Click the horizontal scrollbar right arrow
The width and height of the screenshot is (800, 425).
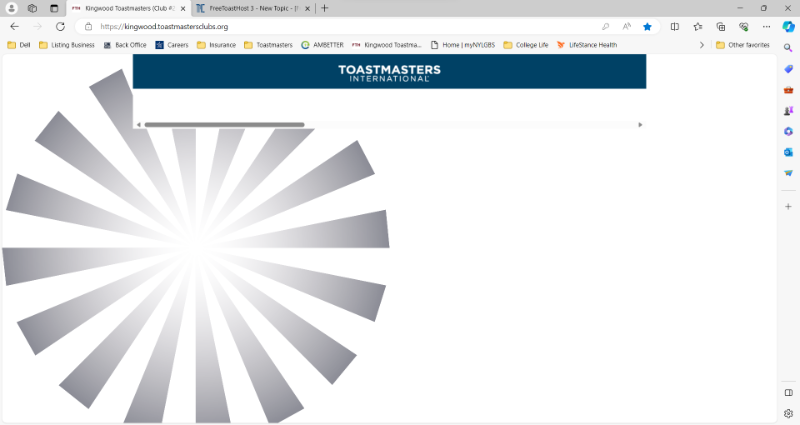click(x=640, y=125)
